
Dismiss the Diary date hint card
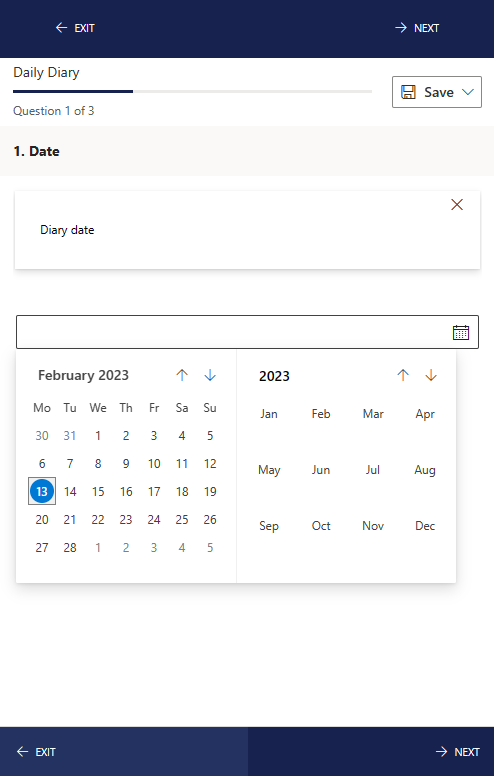coord(457,204)
